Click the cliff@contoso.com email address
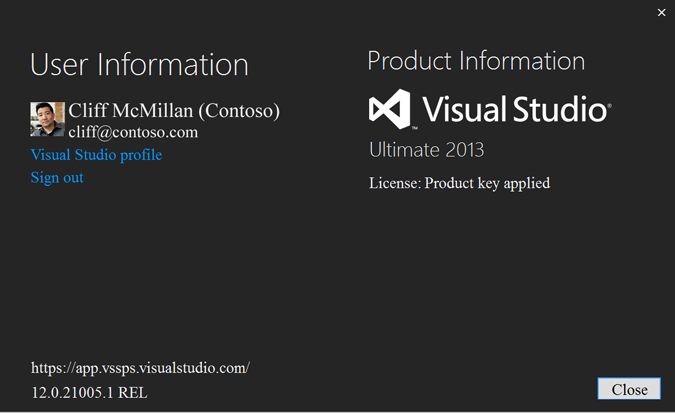The width and height of the screenshot is (675, 413). coord(133,132)
